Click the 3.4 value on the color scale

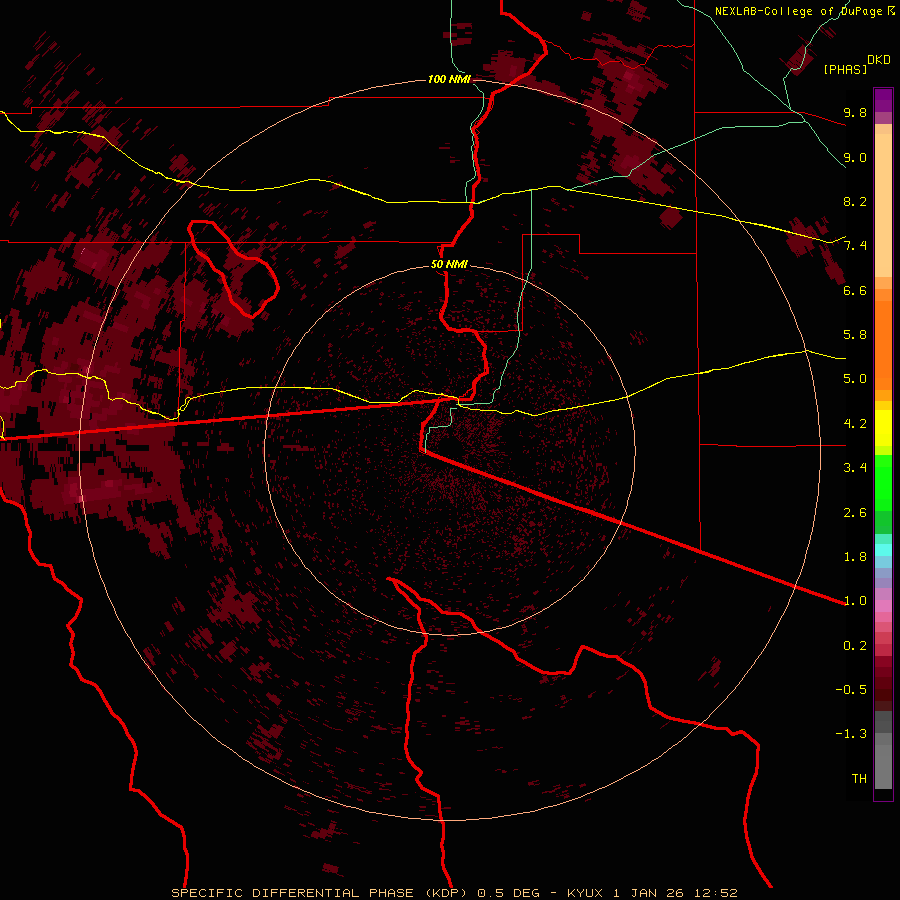pos(855,468)
